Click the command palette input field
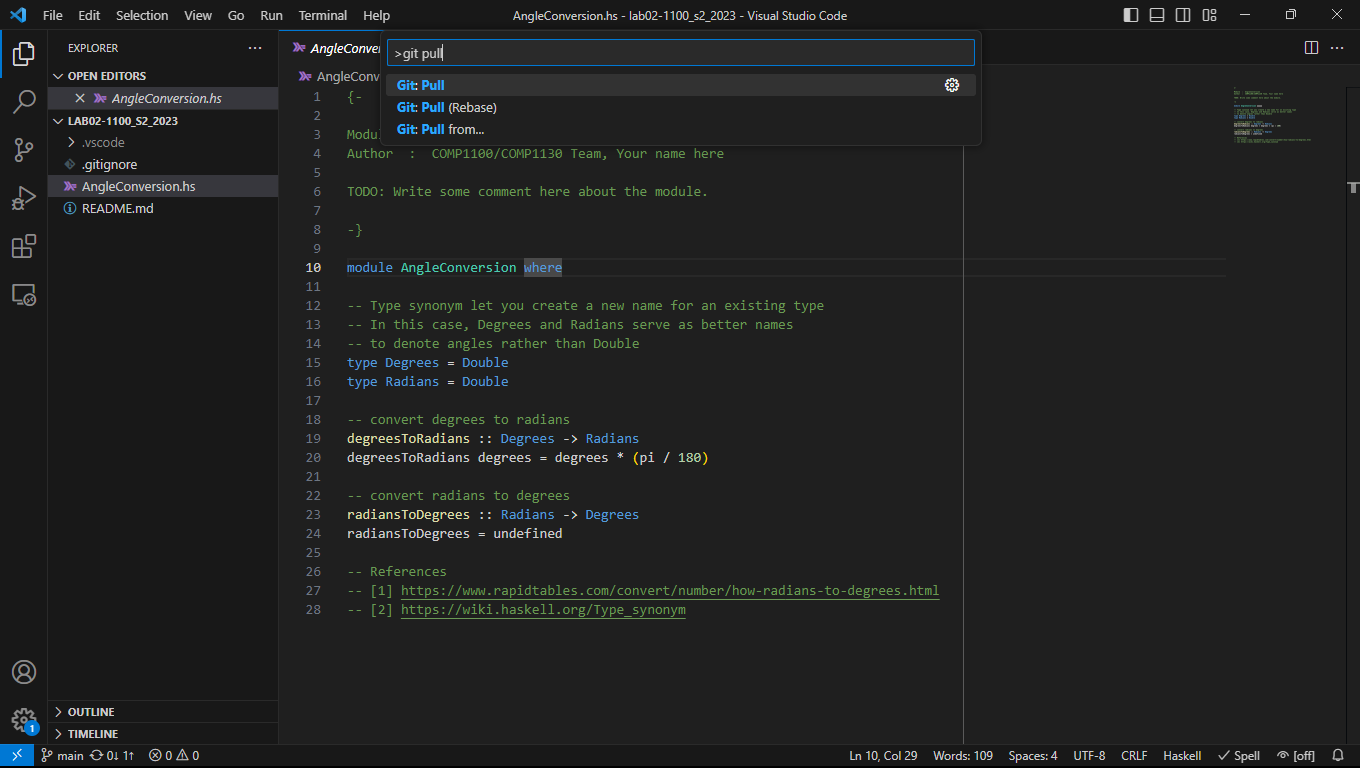Image resolution: width=1360 pixels, height=768 pixels. 681,53
